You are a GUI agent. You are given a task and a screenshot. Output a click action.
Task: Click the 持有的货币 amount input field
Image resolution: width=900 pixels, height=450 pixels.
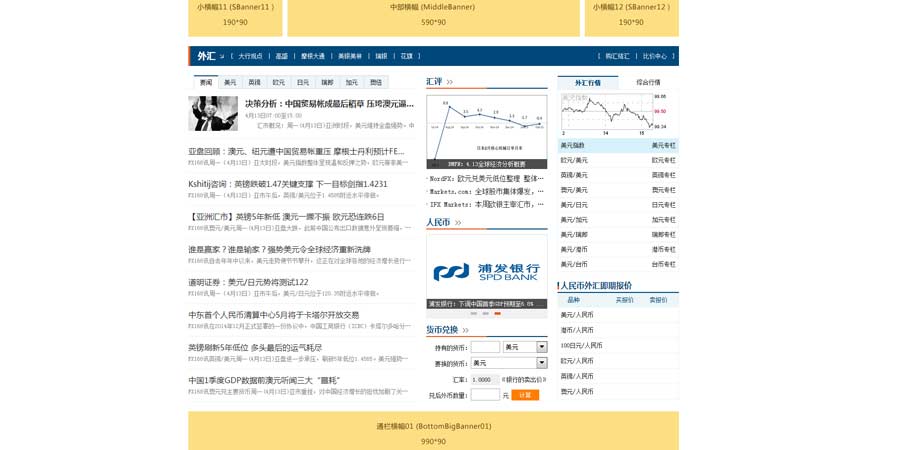click(485, 347)
